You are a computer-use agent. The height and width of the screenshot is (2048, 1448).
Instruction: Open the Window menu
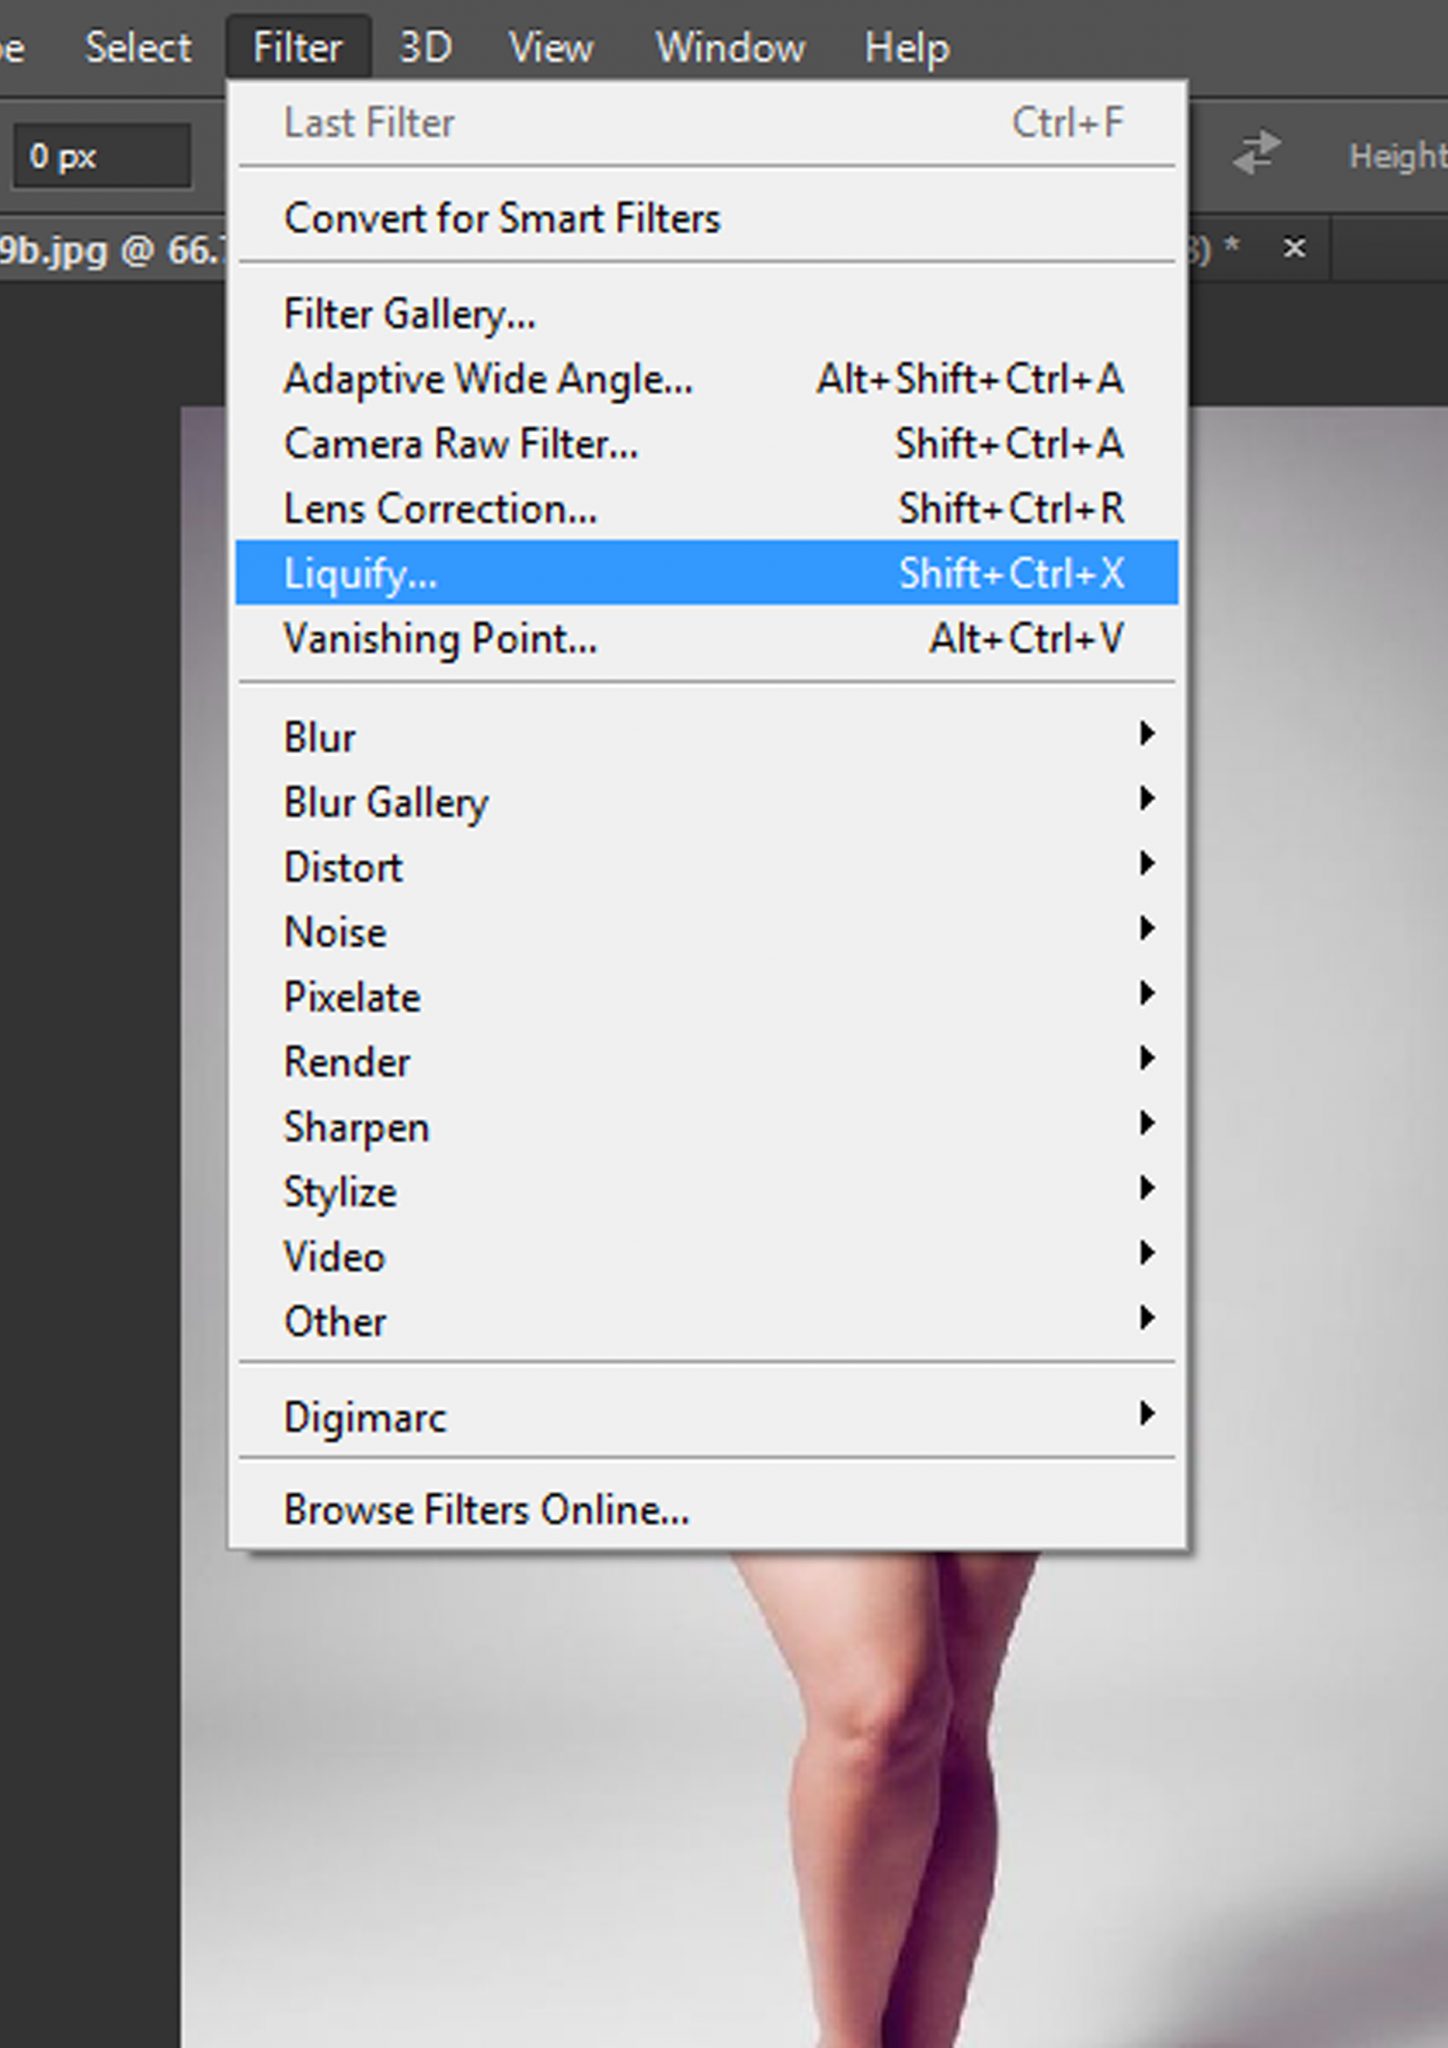pos(729,47)
